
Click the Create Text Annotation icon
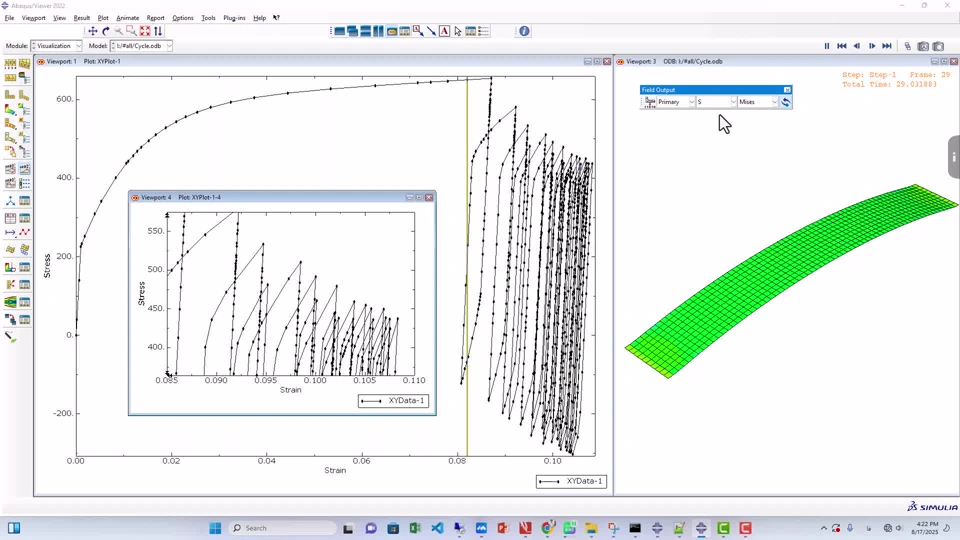[x=444, y=31]
